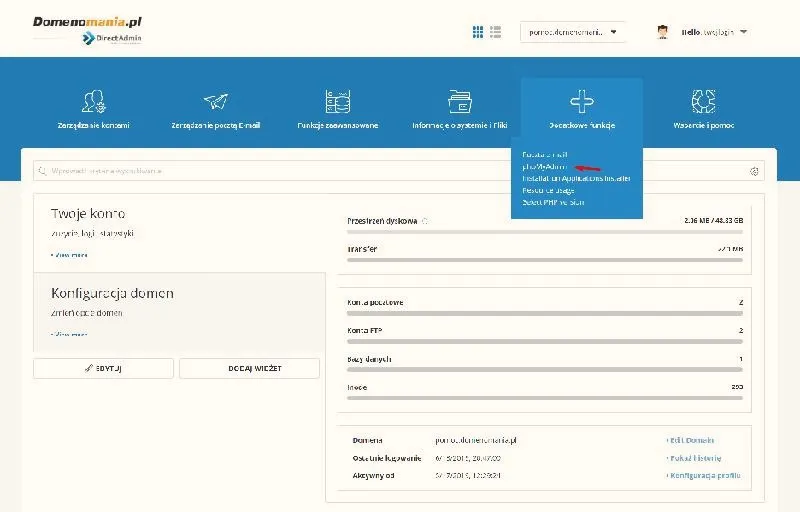The width and height of the screenshot is (800, 512).
Task: Click the search input field
Action: point(390,171)
